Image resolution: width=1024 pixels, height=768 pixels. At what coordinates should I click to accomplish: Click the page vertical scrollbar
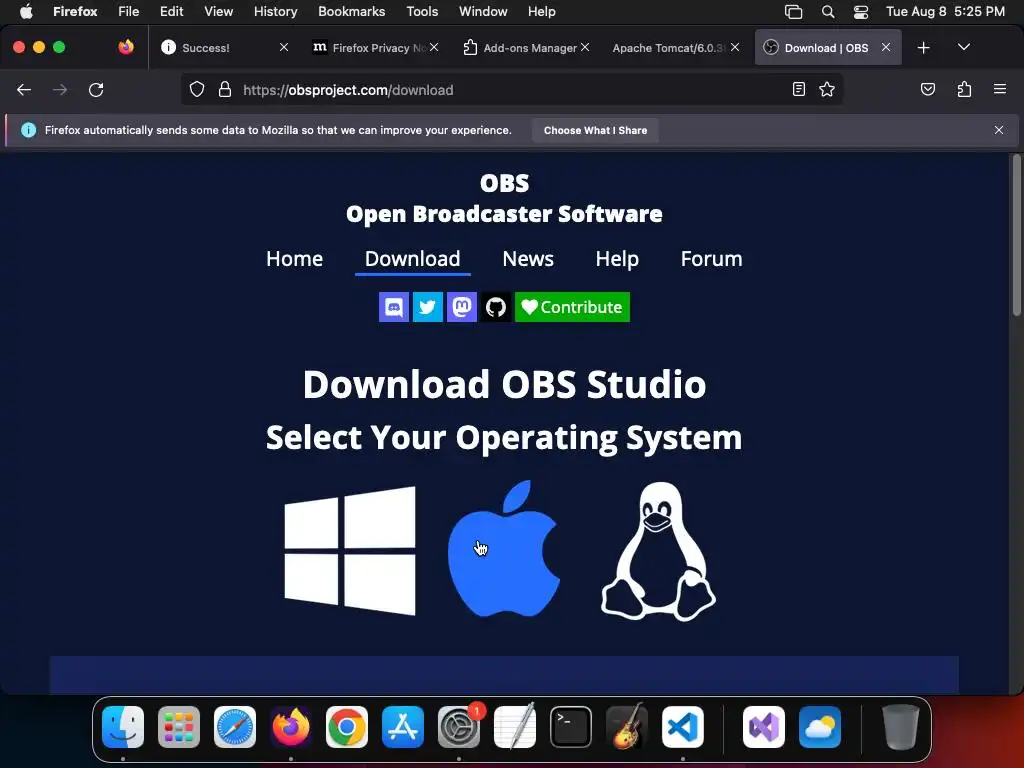pyautogui.click(x=1016, y=235)
